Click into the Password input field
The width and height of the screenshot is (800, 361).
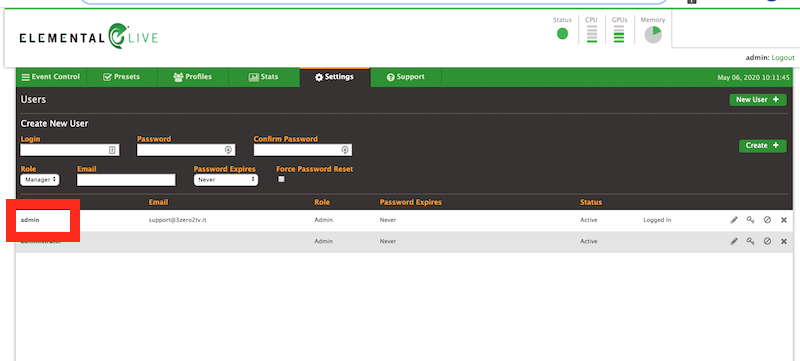186,150
